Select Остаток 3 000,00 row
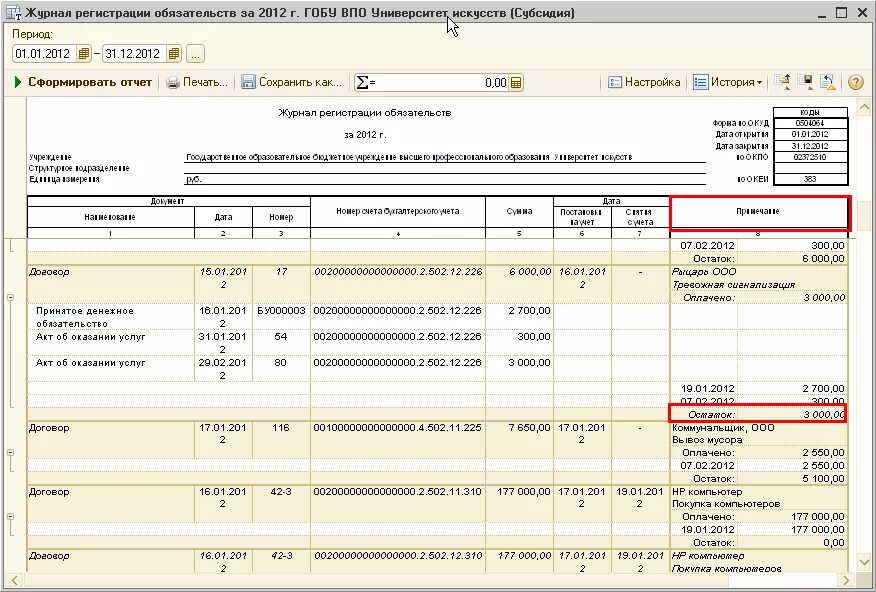This screenshot has height=592, width=876. point(759,414)
